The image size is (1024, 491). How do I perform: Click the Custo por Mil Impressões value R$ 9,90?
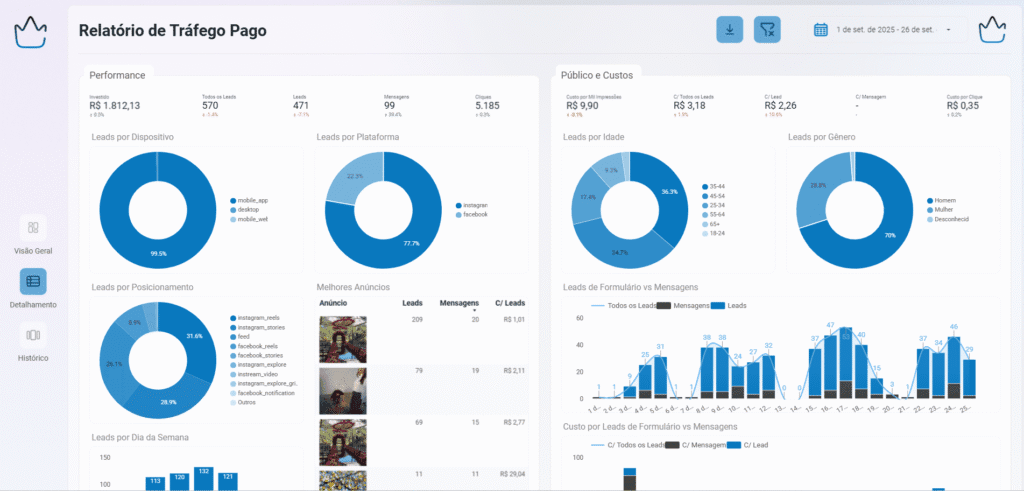[582, 106]
